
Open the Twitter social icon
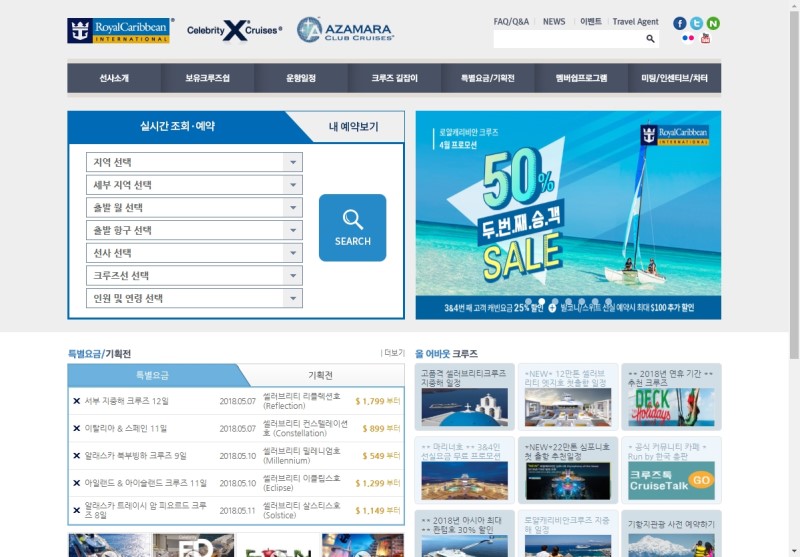coord(696,23)
